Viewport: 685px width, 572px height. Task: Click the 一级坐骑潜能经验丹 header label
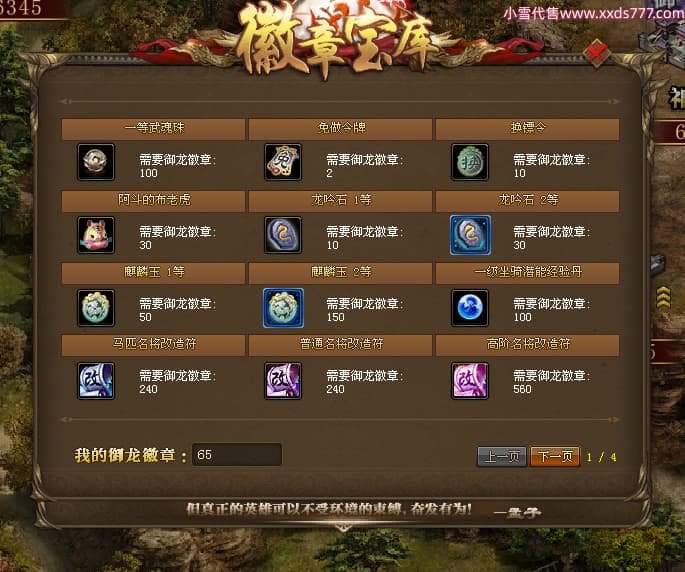[x=528, y=272]
